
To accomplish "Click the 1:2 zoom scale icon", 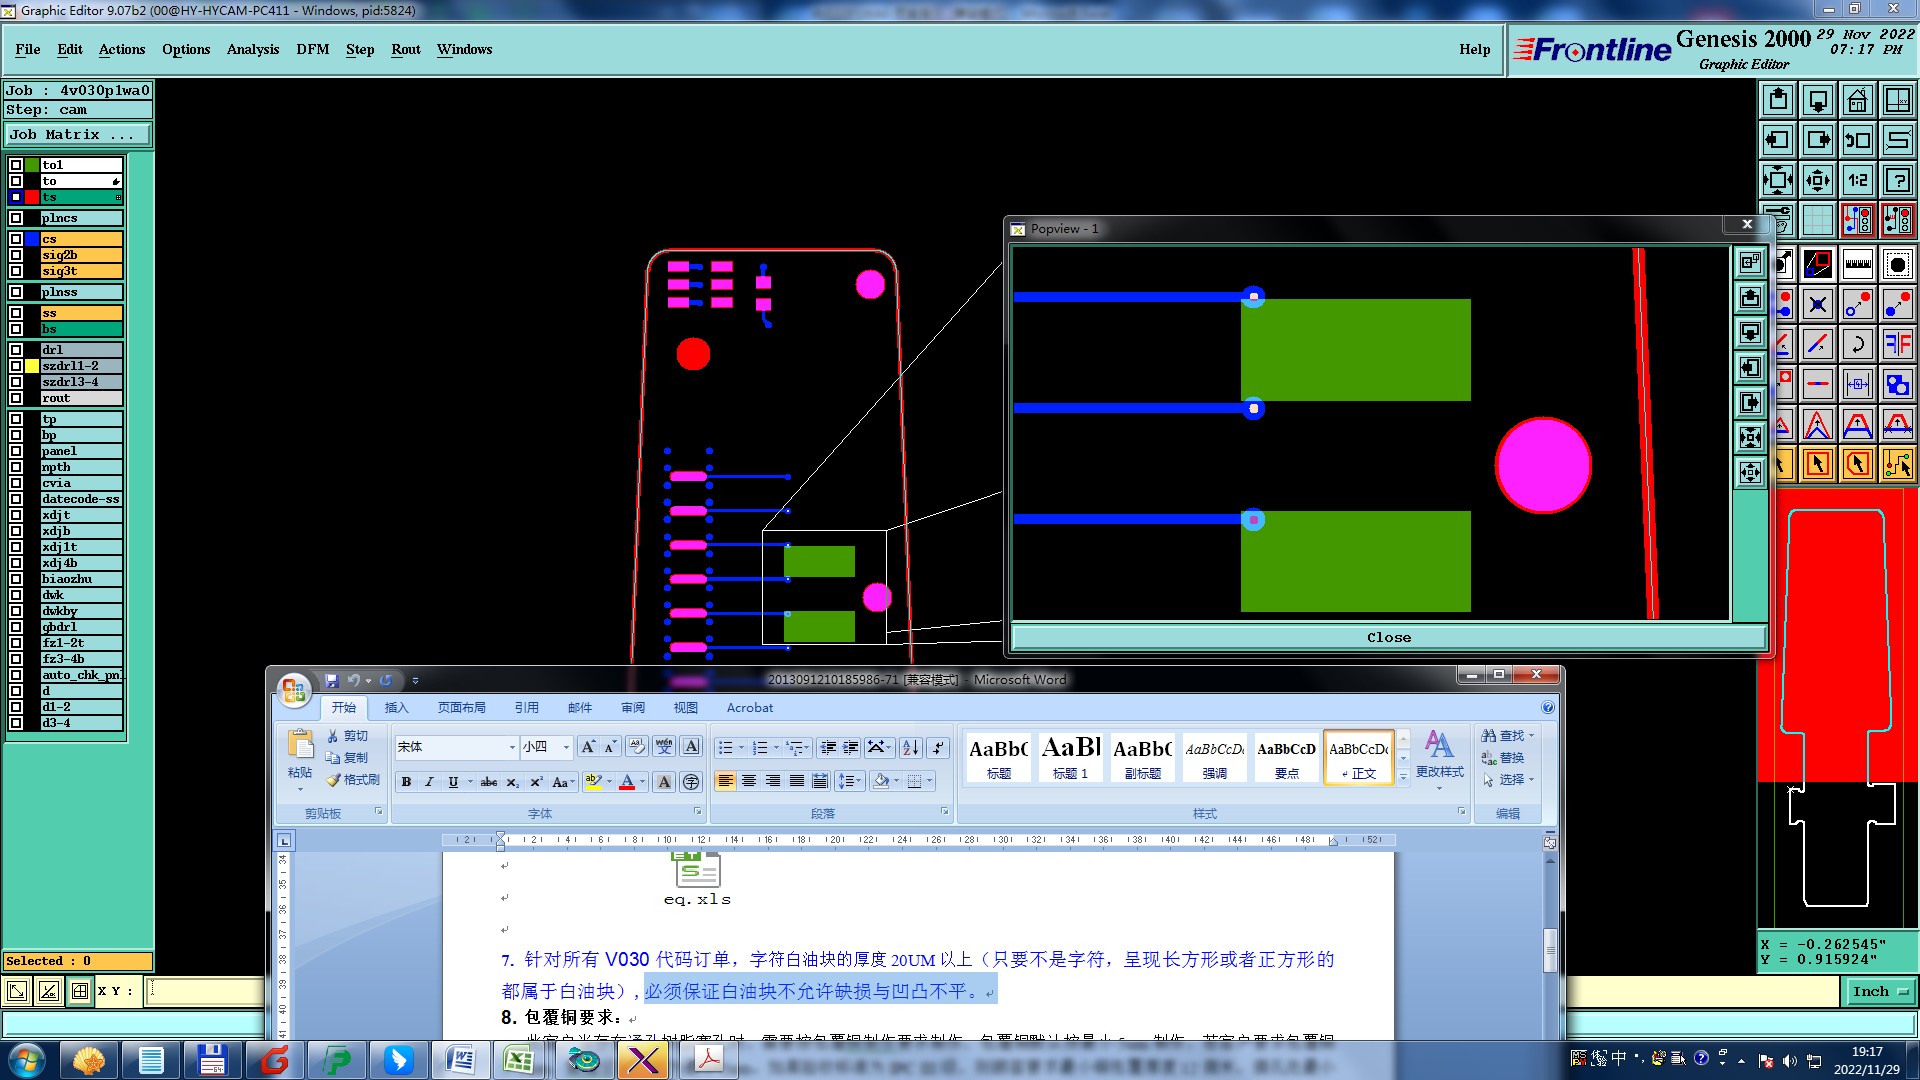I will pos(1857,180).
